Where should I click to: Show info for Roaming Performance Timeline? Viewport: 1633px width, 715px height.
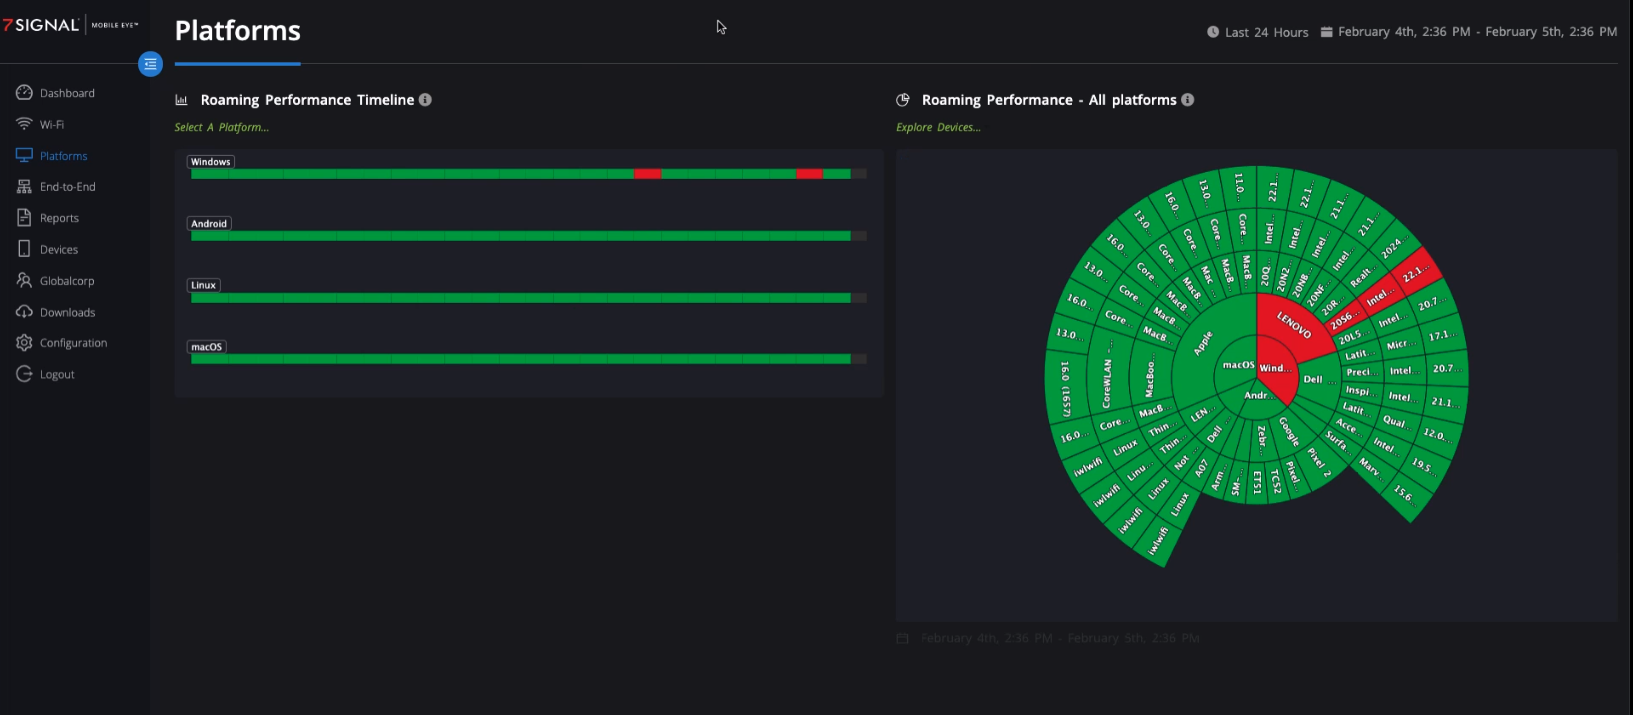tap(425, 100)
